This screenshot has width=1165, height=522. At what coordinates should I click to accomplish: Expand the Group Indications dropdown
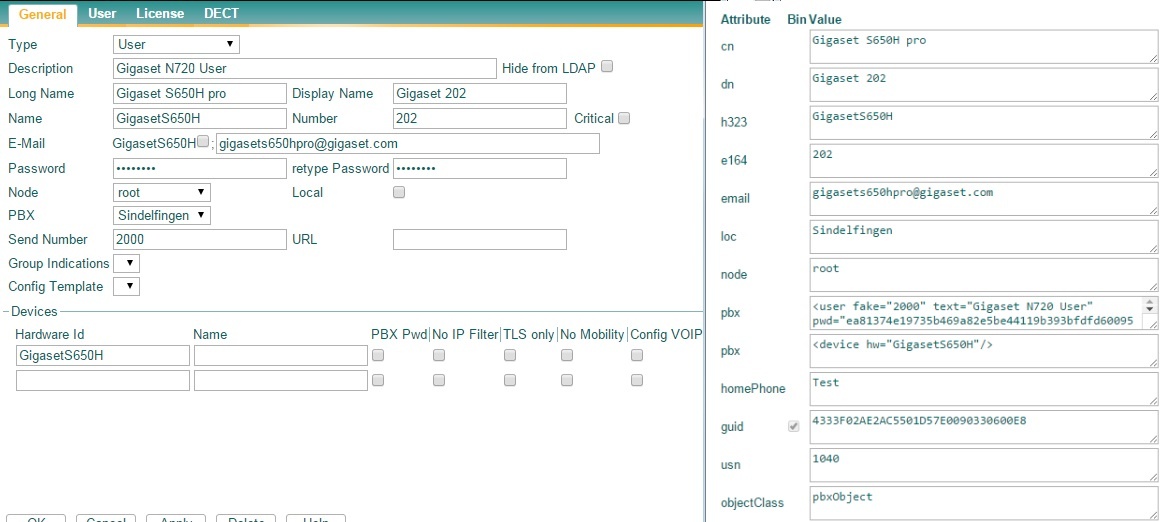pos(126,263)
